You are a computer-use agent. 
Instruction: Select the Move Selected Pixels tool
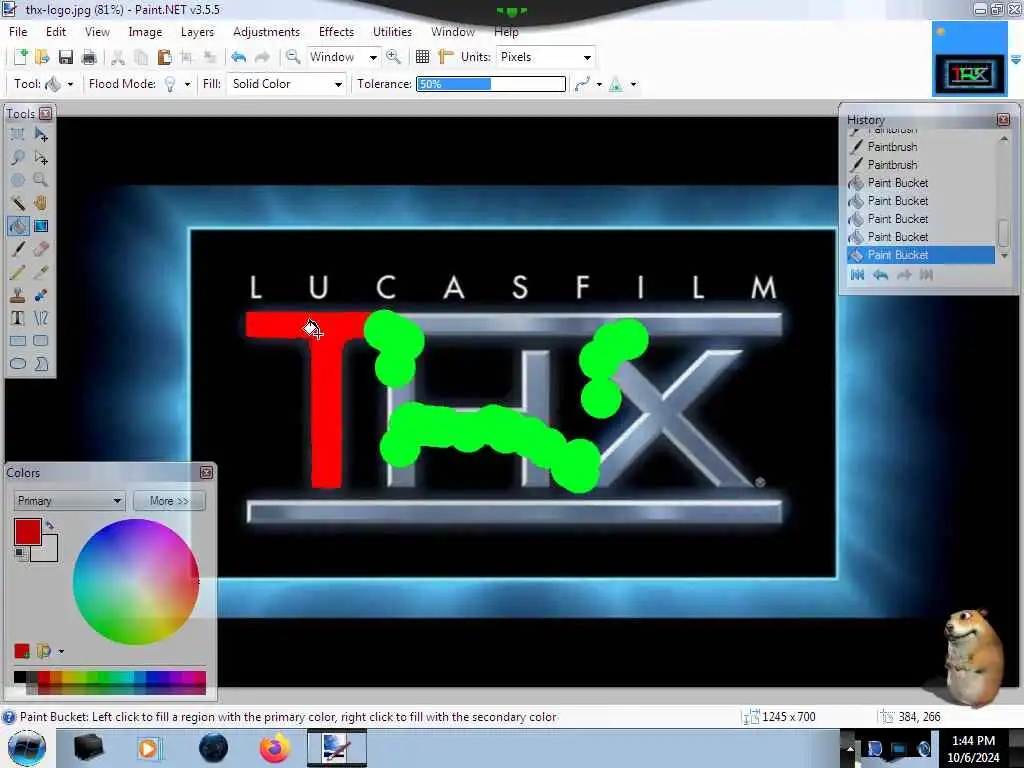pos(41,135)
